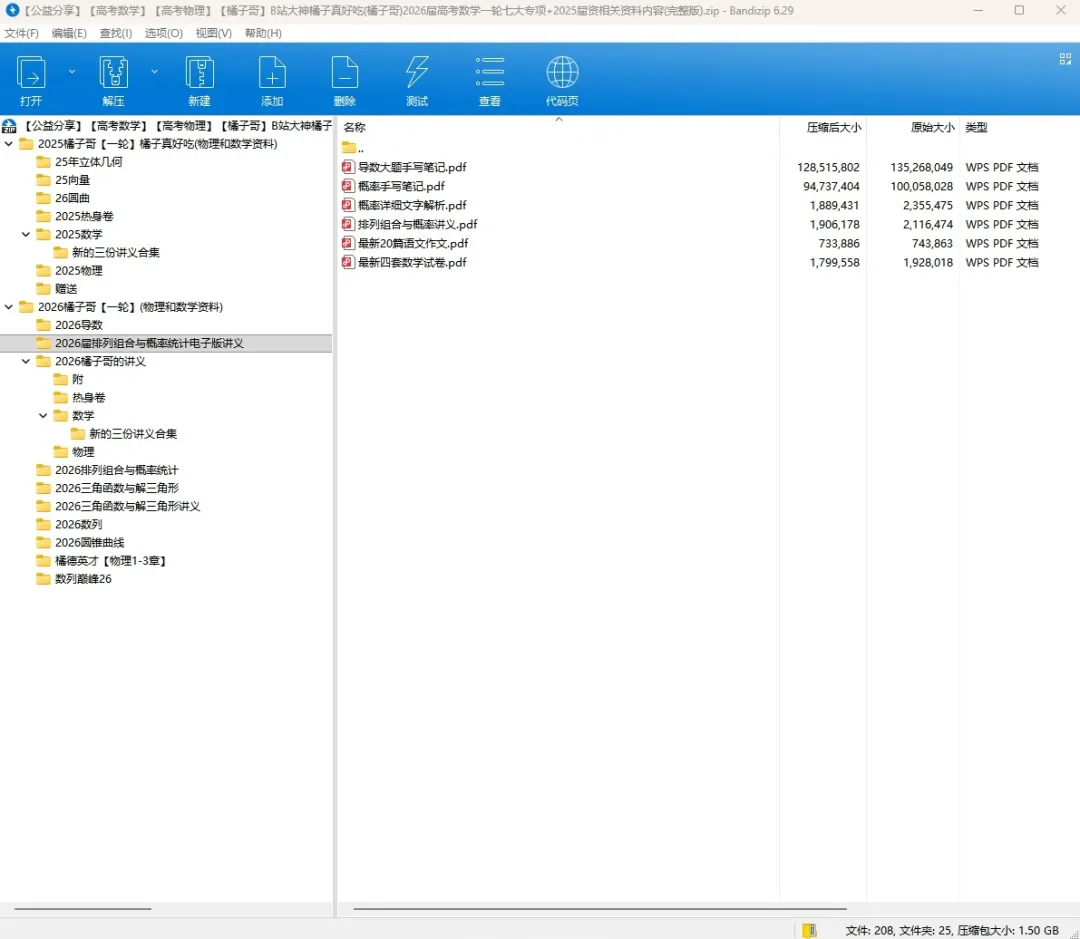Click the Test (测试) lightning icon
Viewport: 1080px width, 939px height.
pos(417,72)
